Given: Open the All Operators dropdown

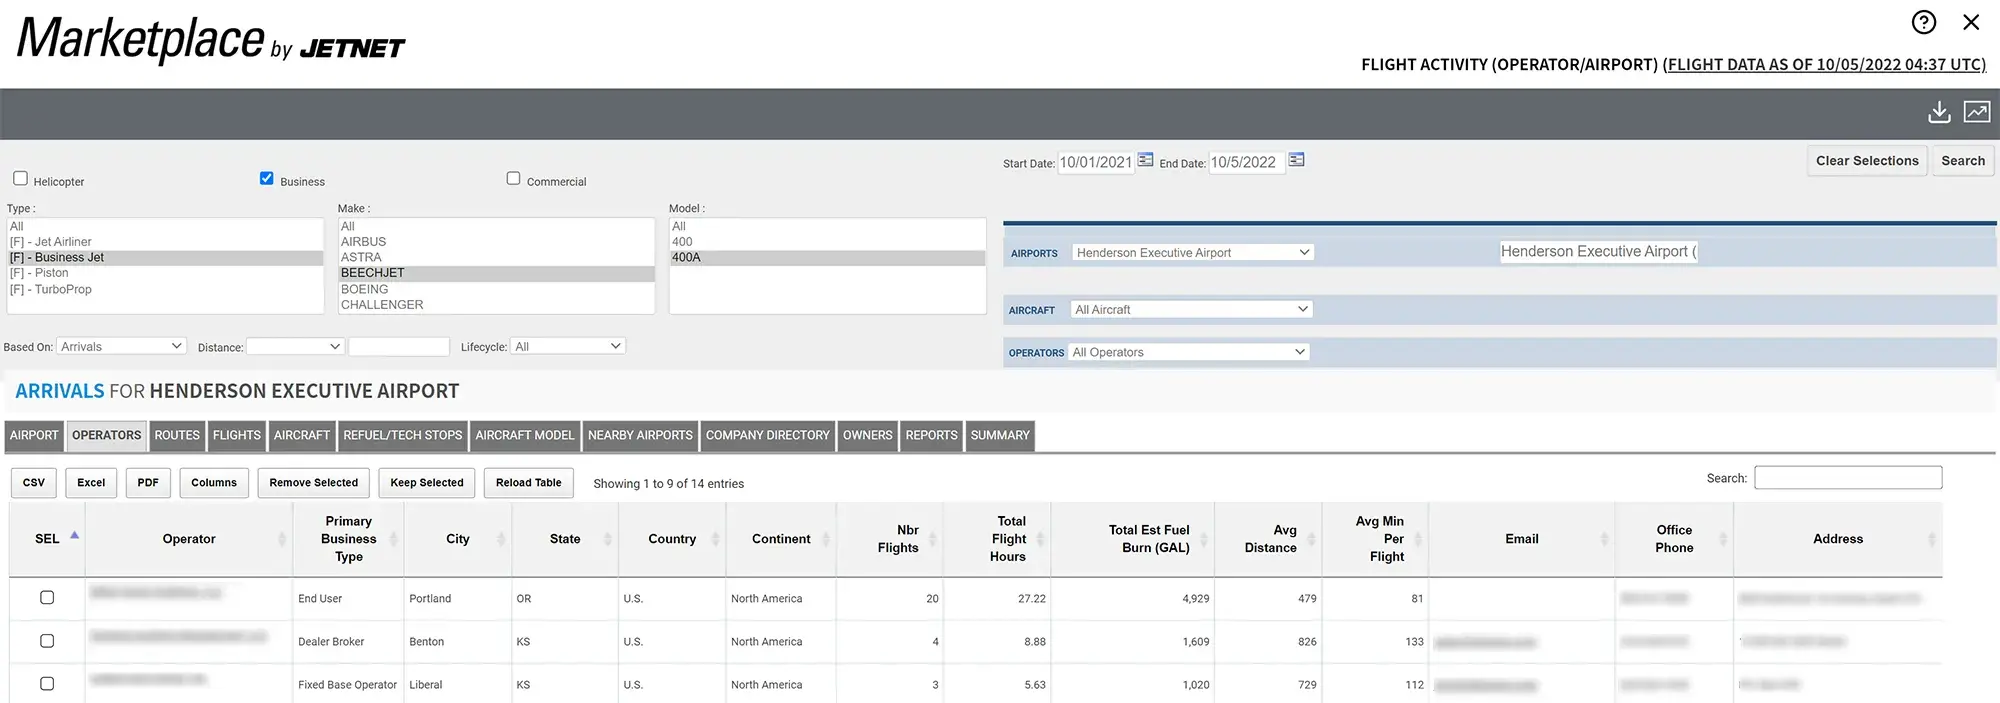Looking at the screenshot, I should (1188, 352).
